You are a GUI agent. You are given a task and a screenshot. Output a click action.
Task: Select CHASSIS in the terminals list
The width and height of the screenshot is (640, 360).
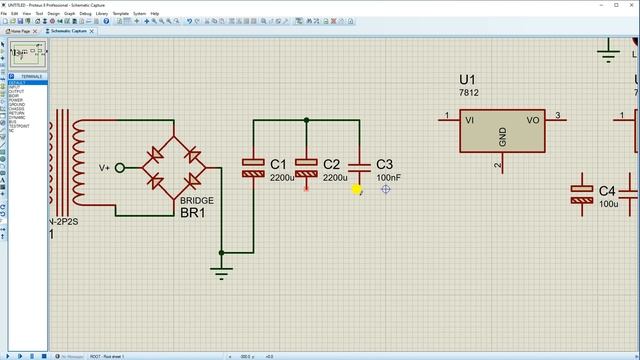pyautogui.click(x=28, y=109)
